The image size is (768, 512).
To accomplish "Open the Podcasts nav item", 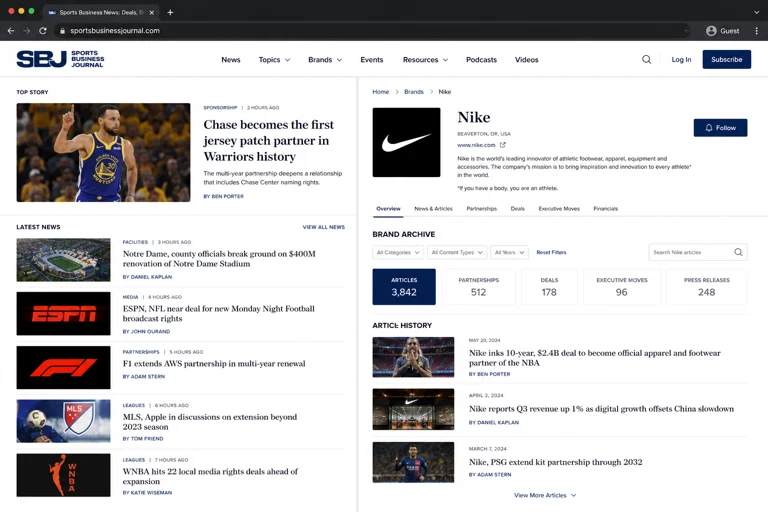I will (481, 60).
